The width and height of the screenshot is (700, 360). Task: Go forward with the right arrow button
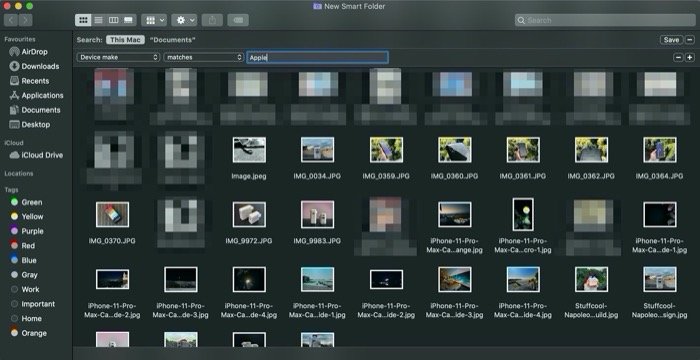[x=25, y=20]
